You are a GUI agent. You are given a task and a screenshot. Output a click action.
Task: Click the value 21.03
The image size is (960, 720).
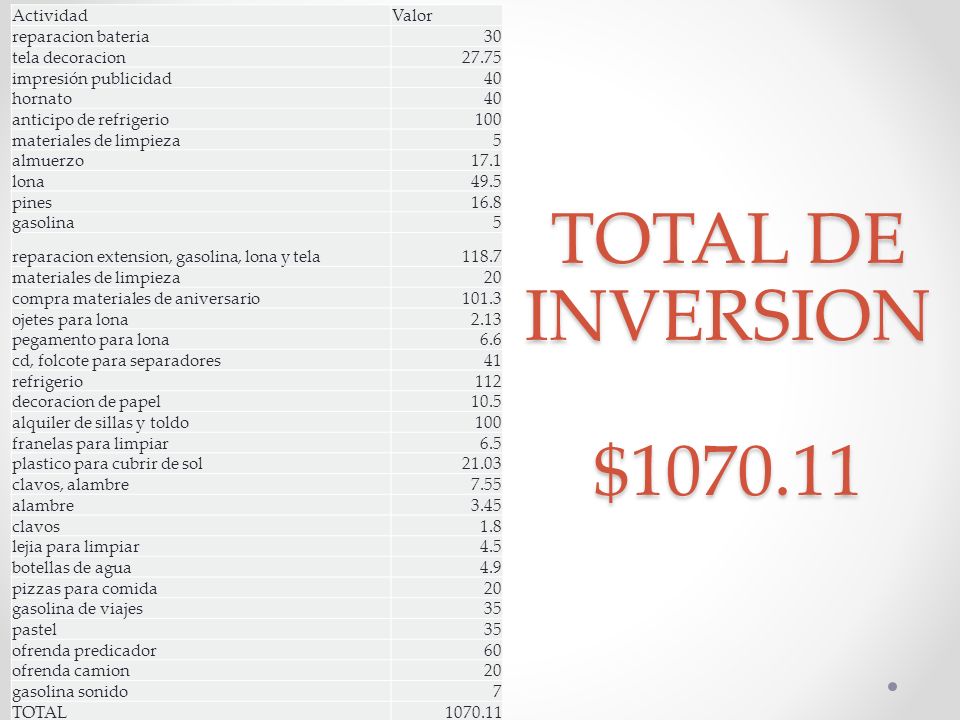click(481, 463)
